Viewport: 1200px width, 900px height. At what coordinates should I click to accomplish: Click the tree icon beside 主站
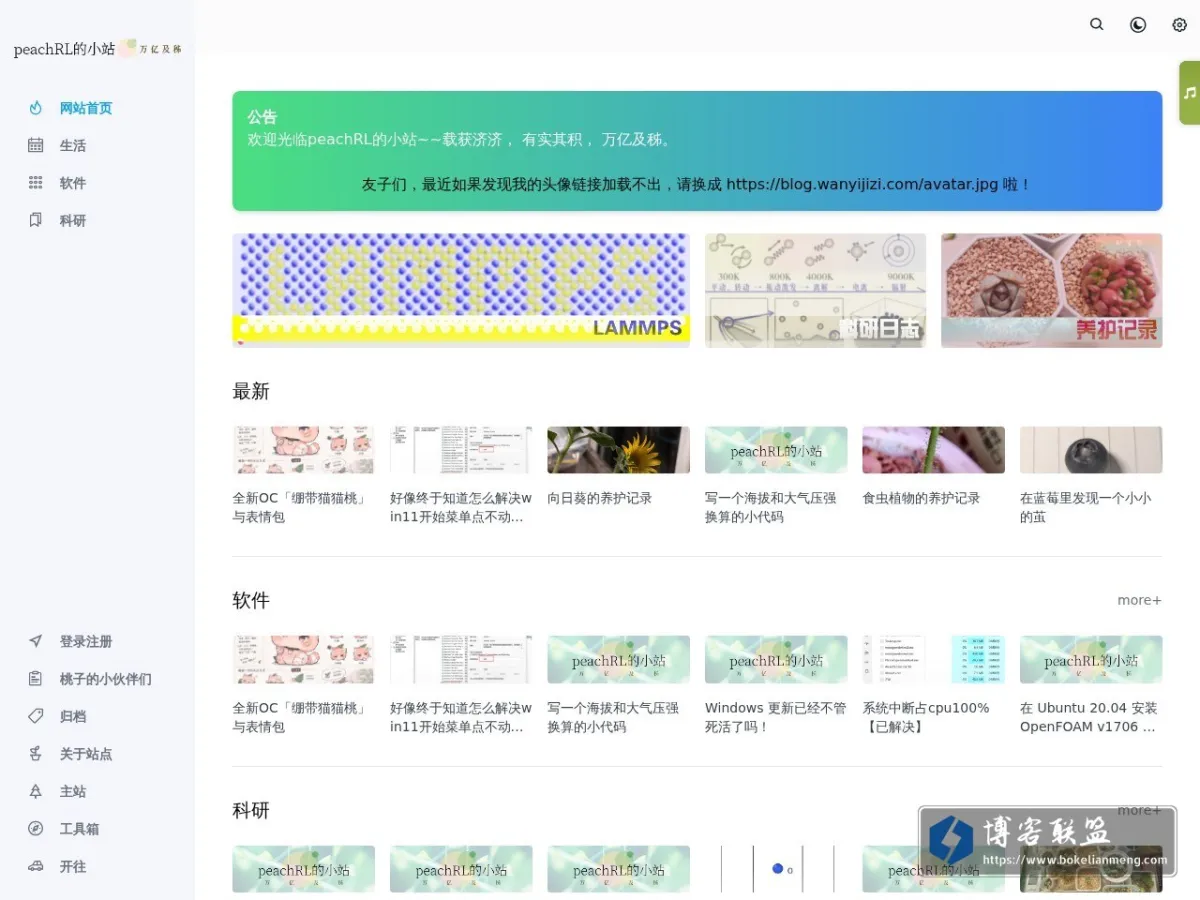pyautogui.click(x=36, y=791)
